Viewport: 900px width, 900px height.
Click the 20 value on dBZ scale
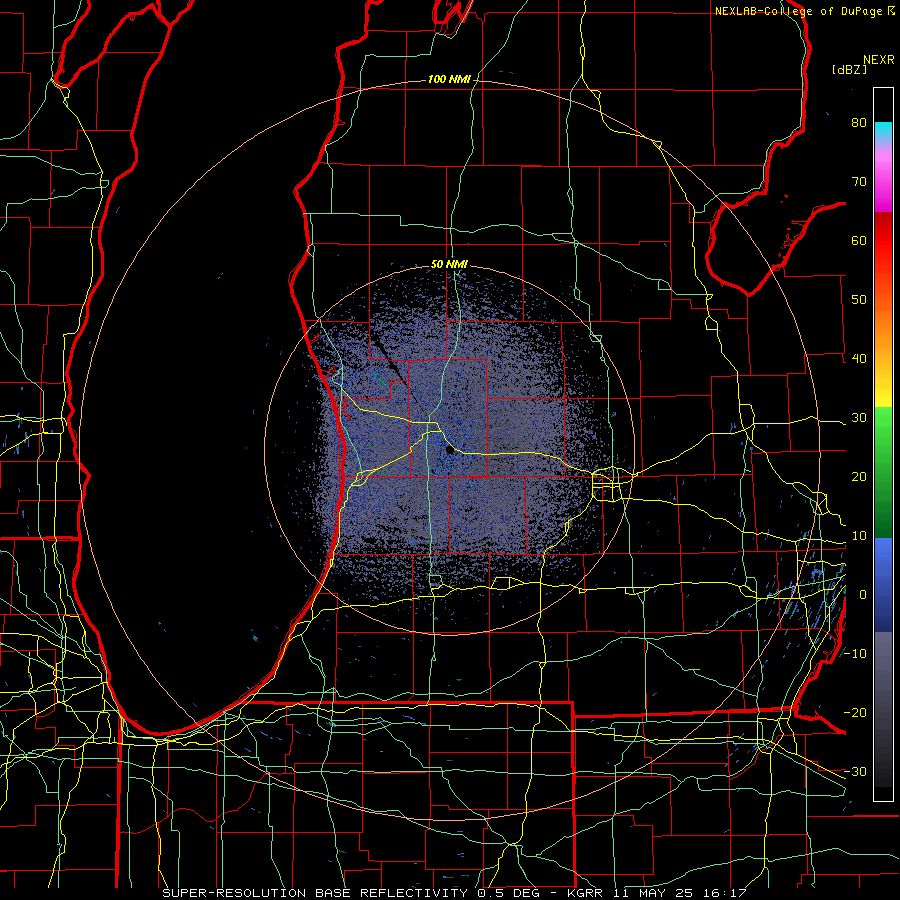[859, 477]
